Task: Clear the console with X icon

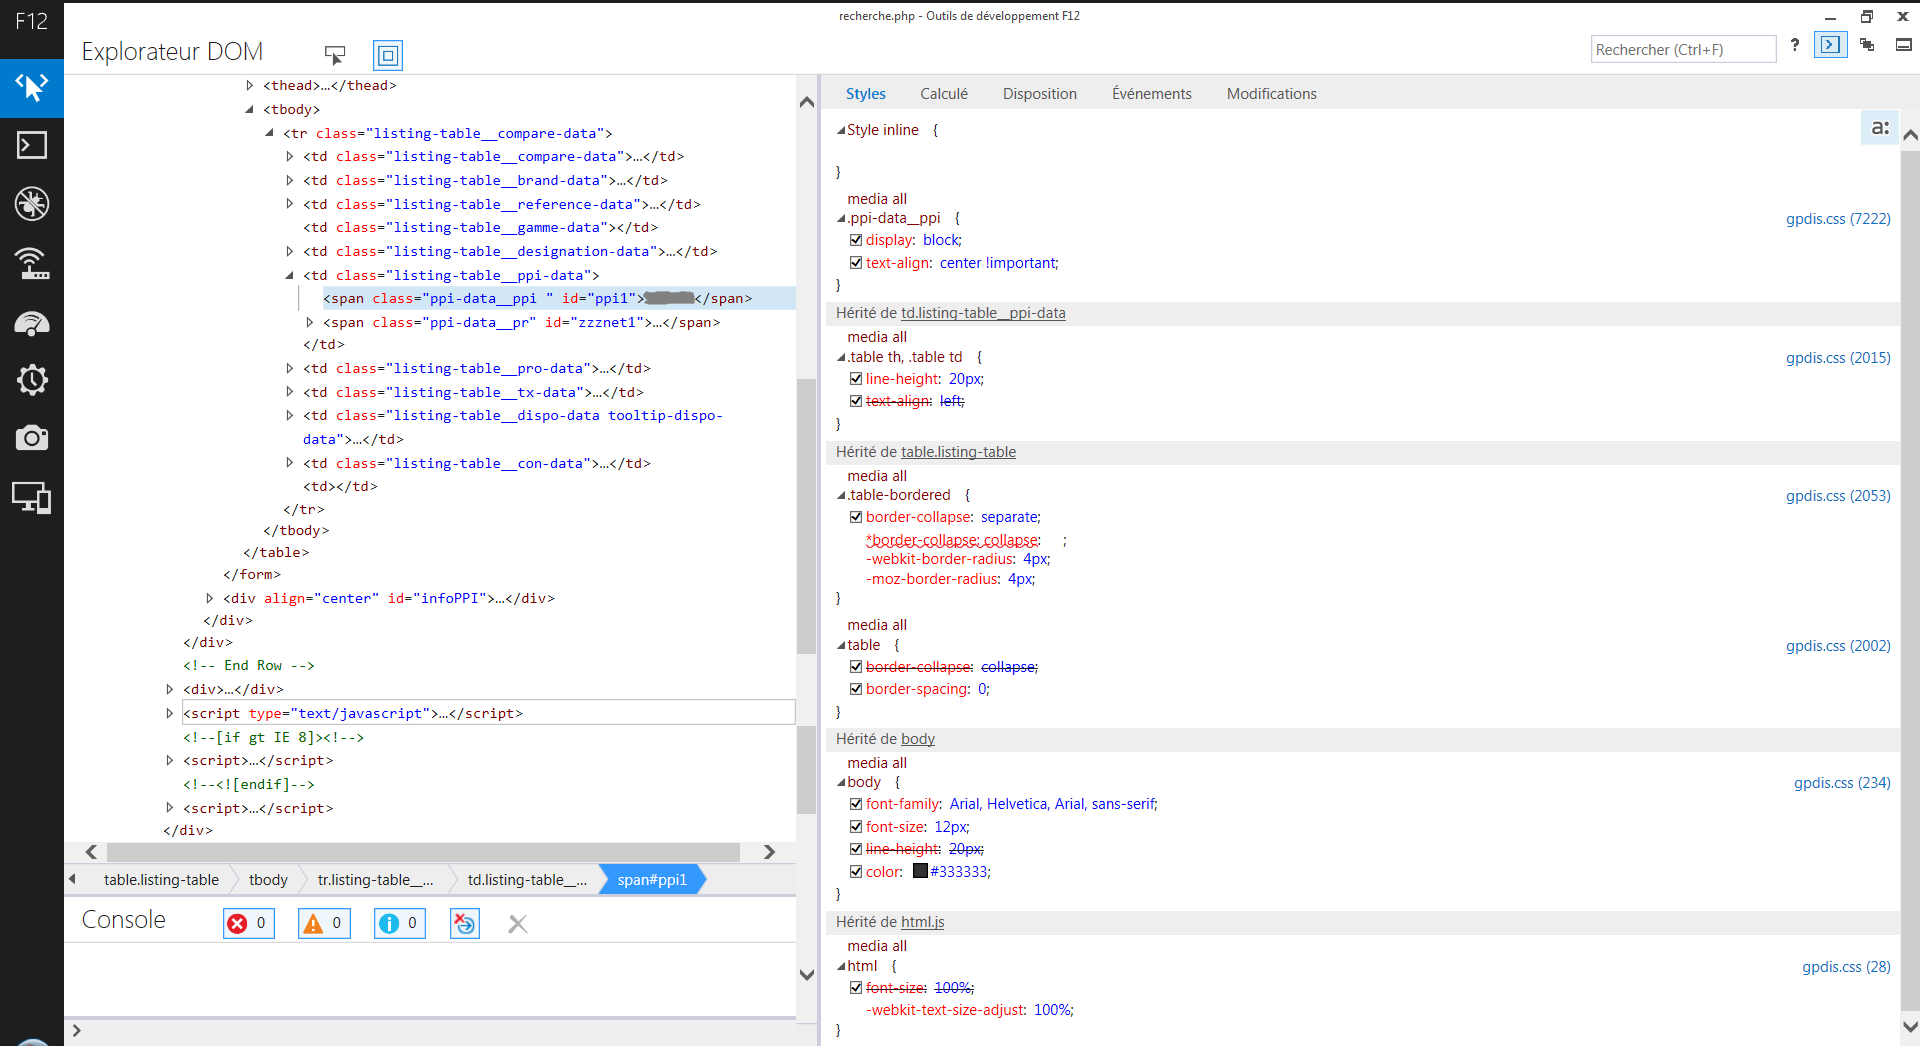Action: point(518,924)
